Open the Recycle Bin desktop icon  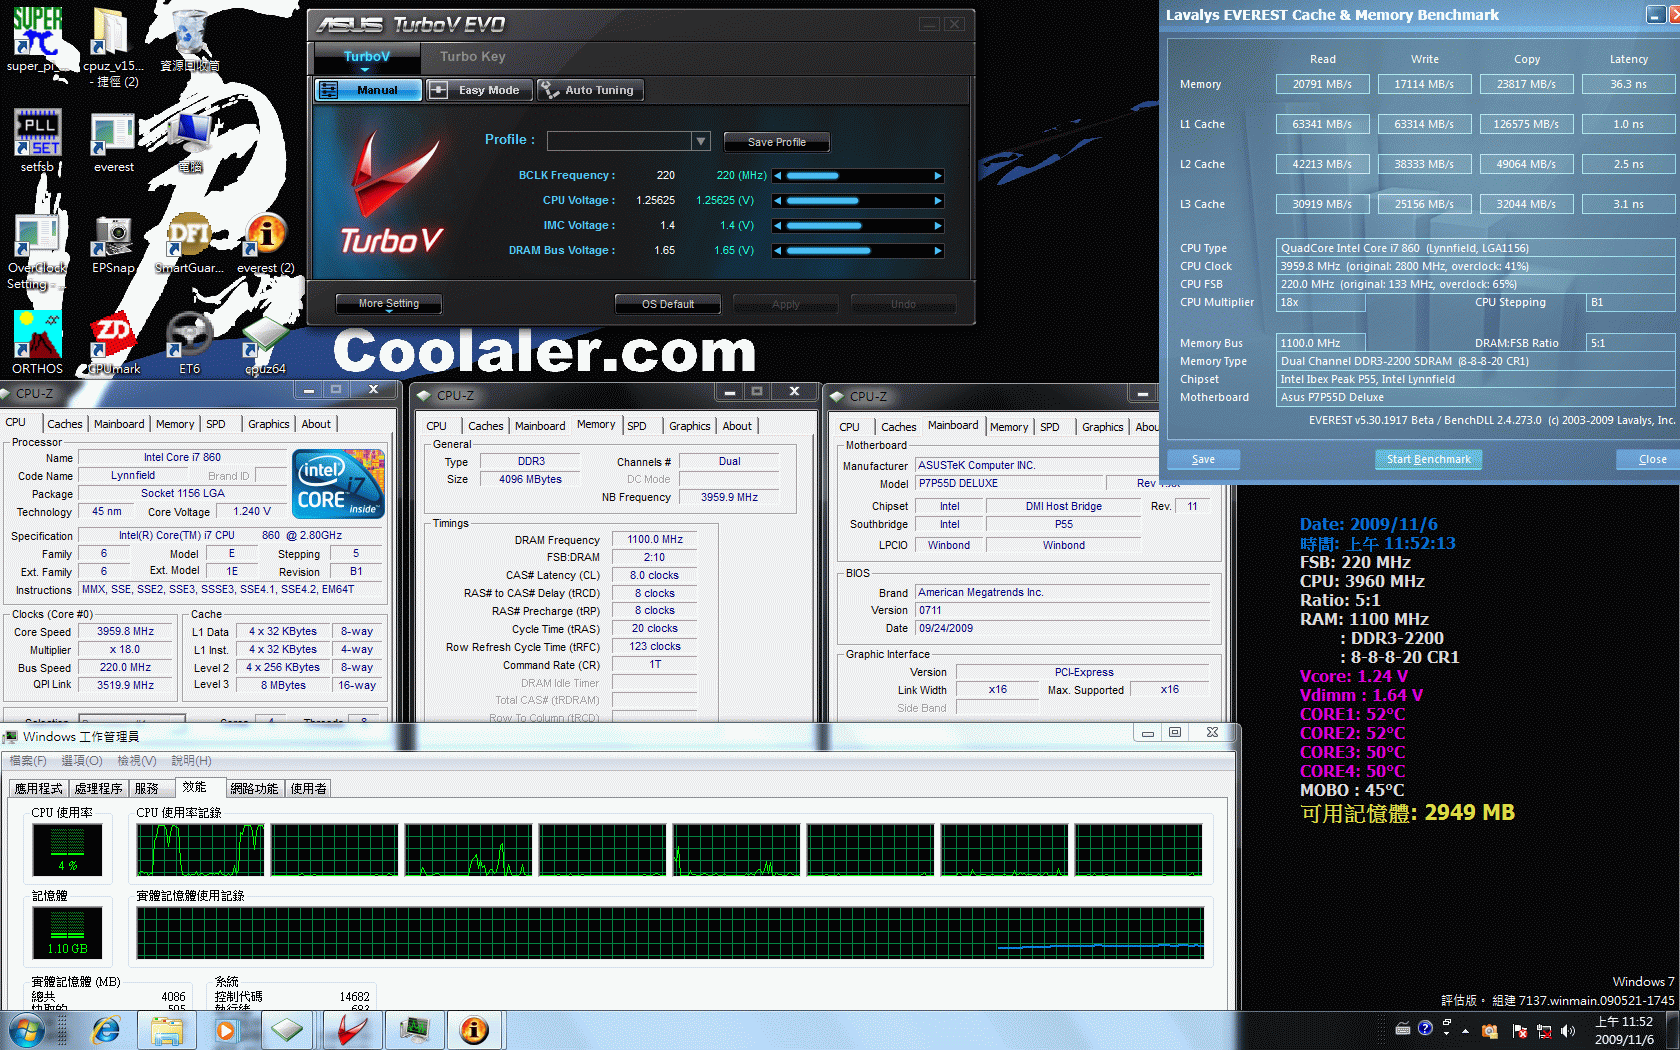(x=190, y=40)
